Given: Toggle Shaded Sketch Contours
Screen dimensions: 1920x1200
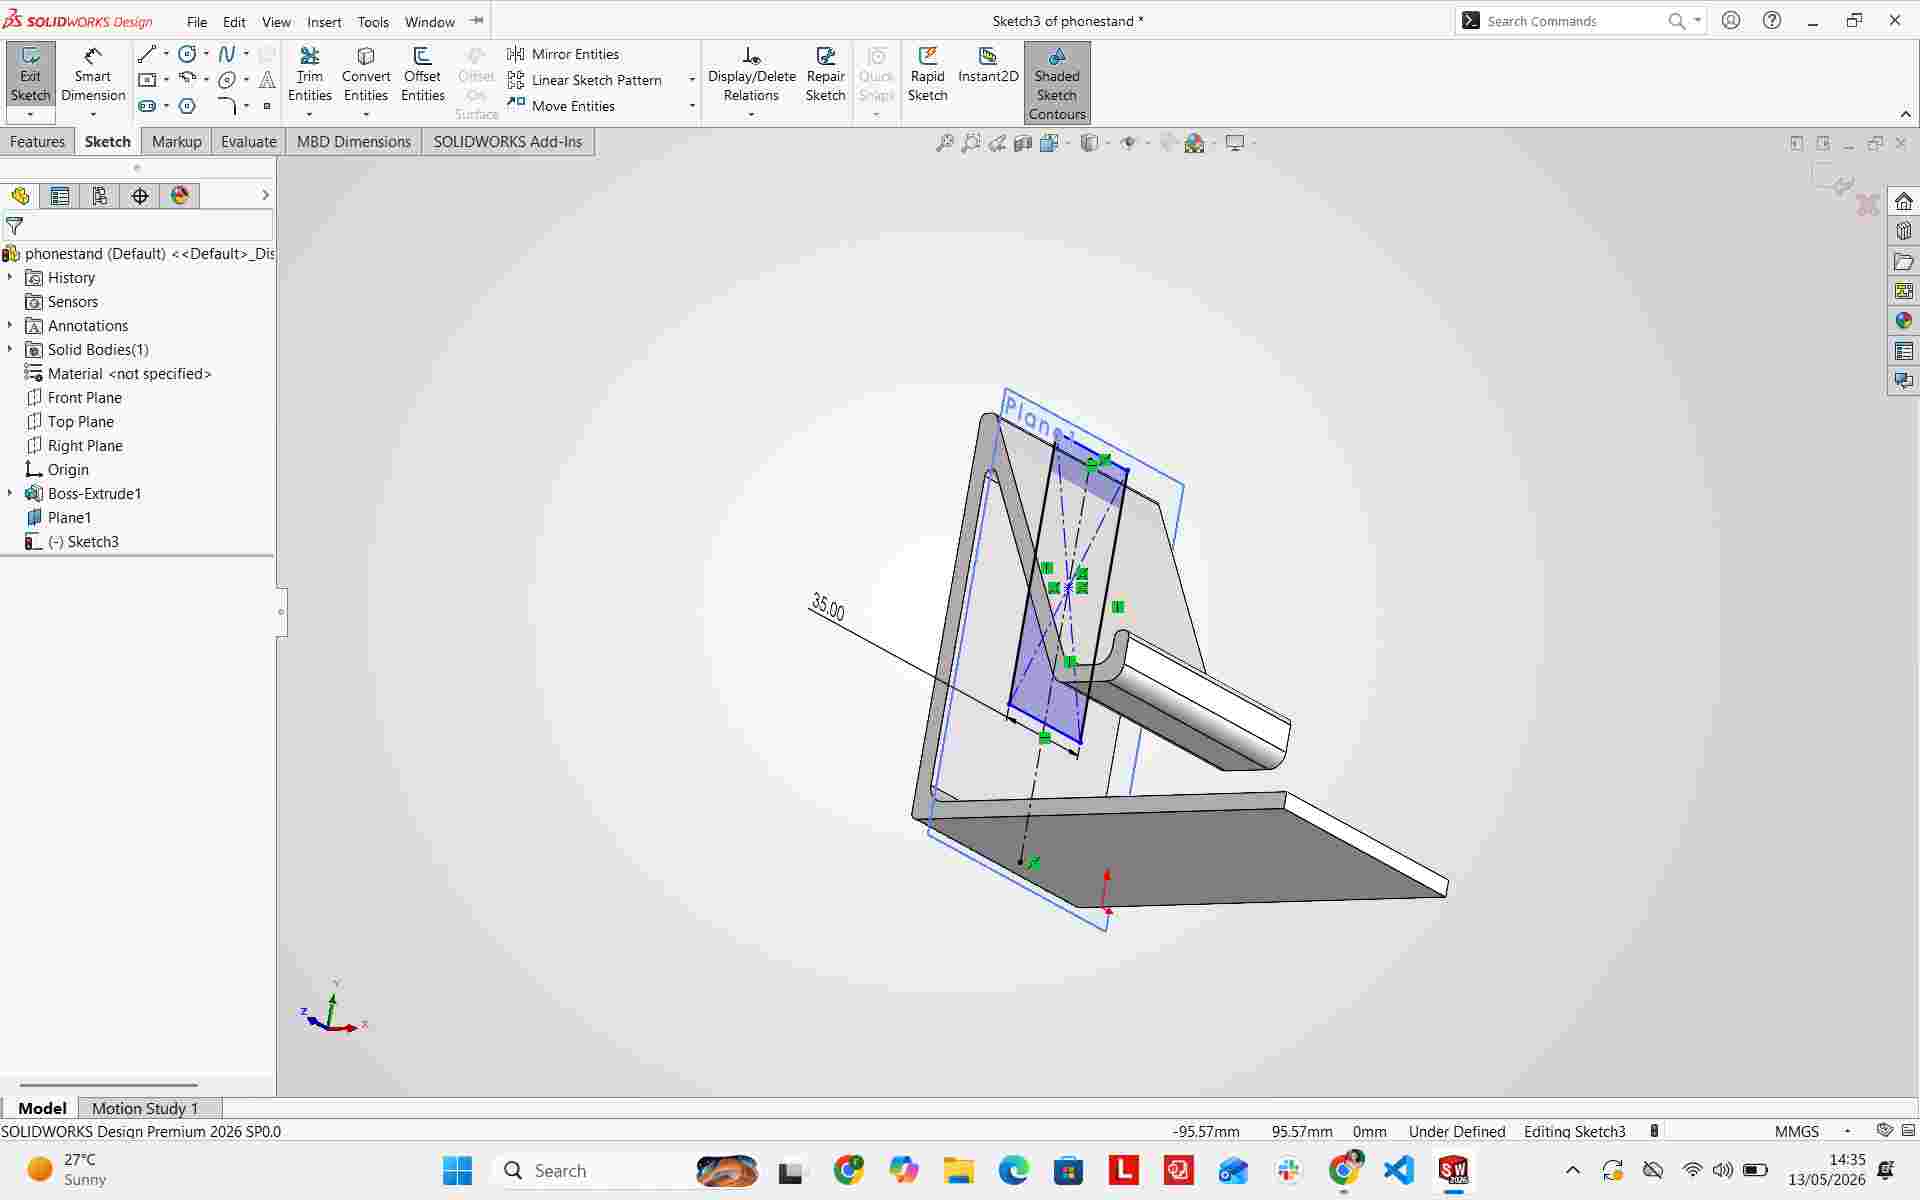Looking at the screenshot, I should tap(1057, 83).
